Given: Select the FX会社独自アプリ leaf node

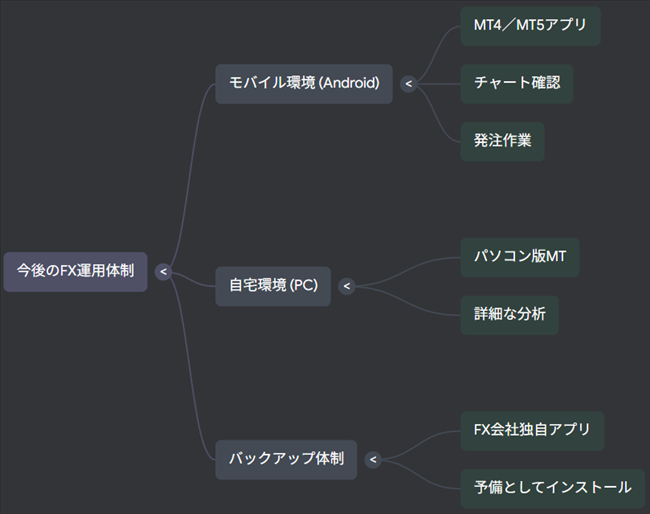Looking at the screenshot, I should (x=532, y=430).
